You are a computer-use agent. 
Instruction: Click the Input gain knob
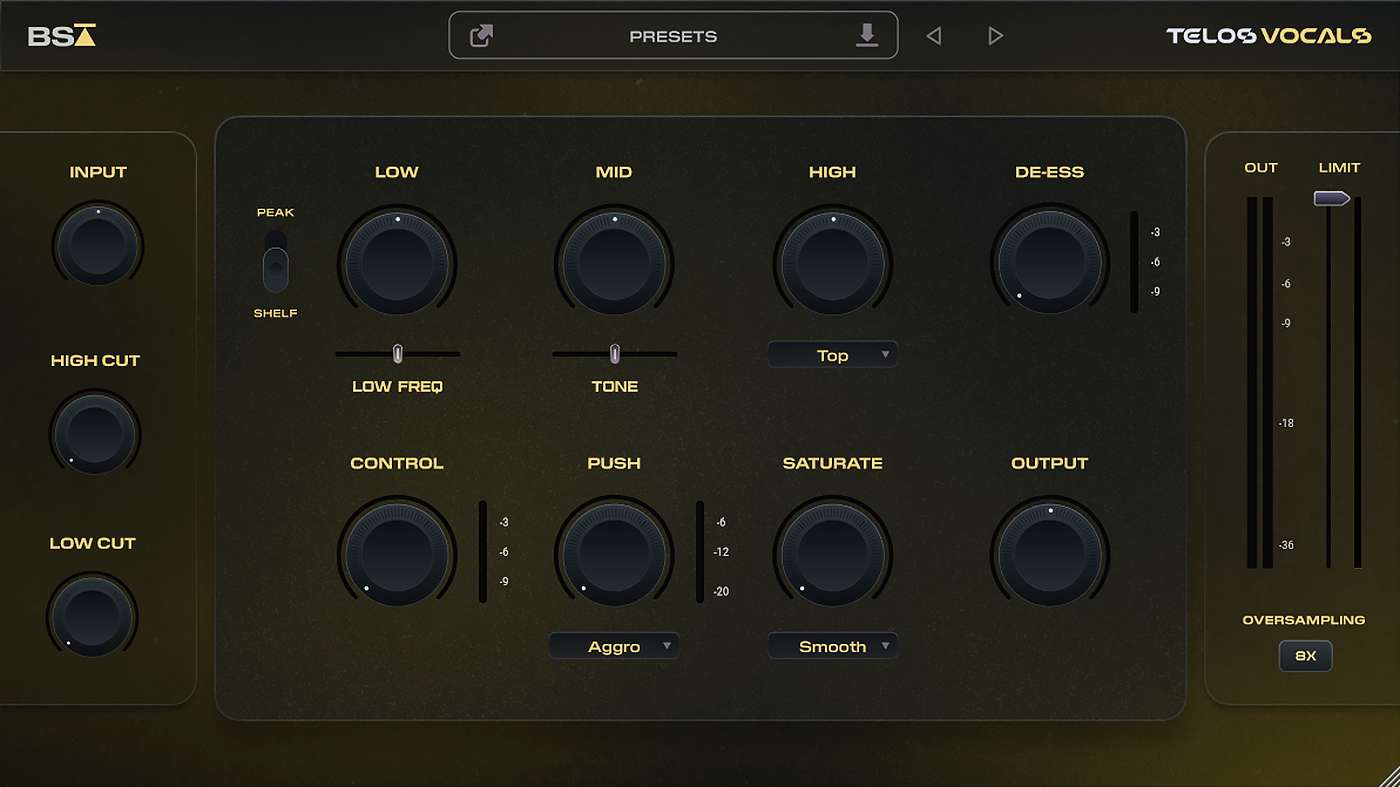[98, 243]
